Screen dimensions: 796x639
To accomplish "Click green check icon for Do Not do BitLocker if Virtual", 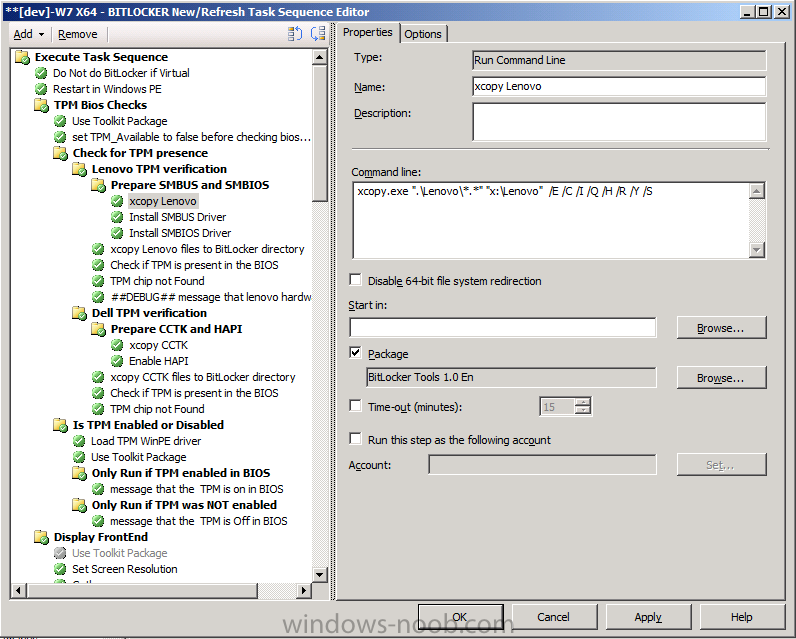I will [41, 73].
